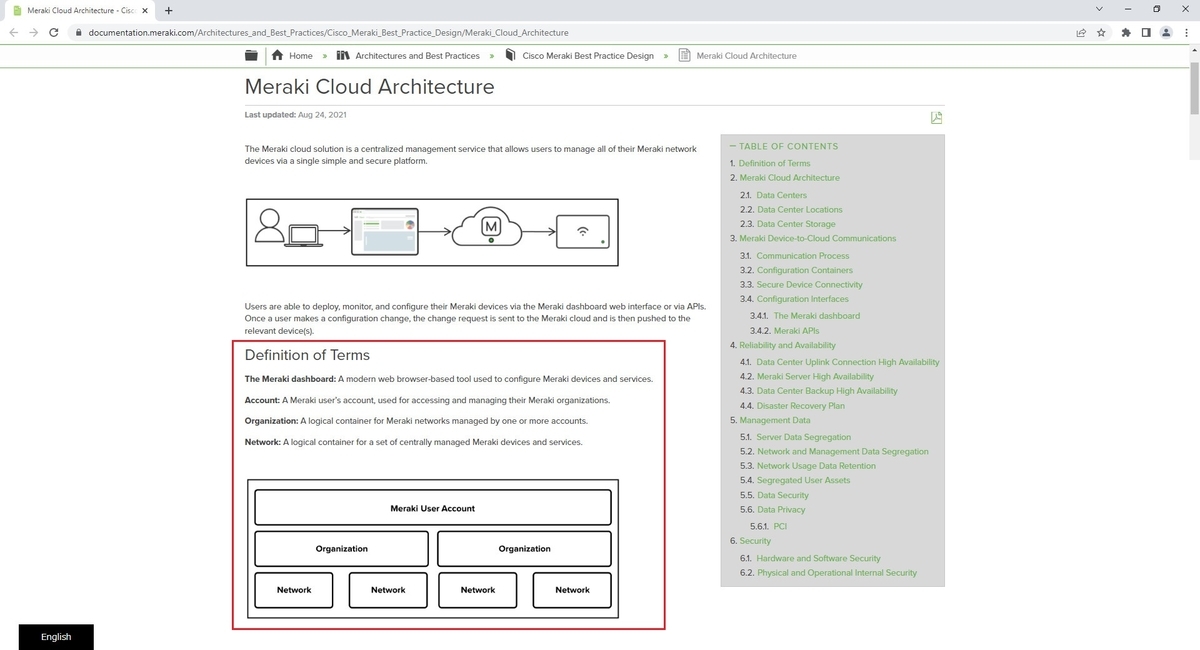
Task: Open the Chrome three-dot menu
Action: [x=1187, y=32]
